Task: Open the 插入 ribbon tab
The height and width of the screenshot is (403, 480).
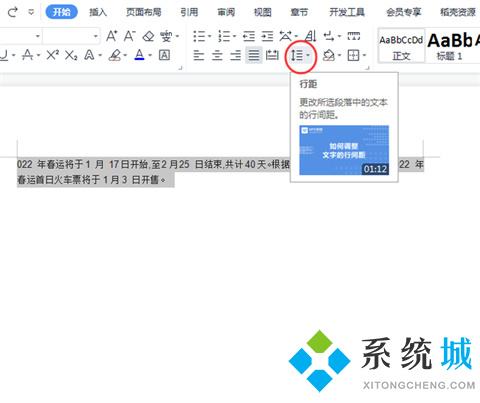Action: (x=98, y=12)
